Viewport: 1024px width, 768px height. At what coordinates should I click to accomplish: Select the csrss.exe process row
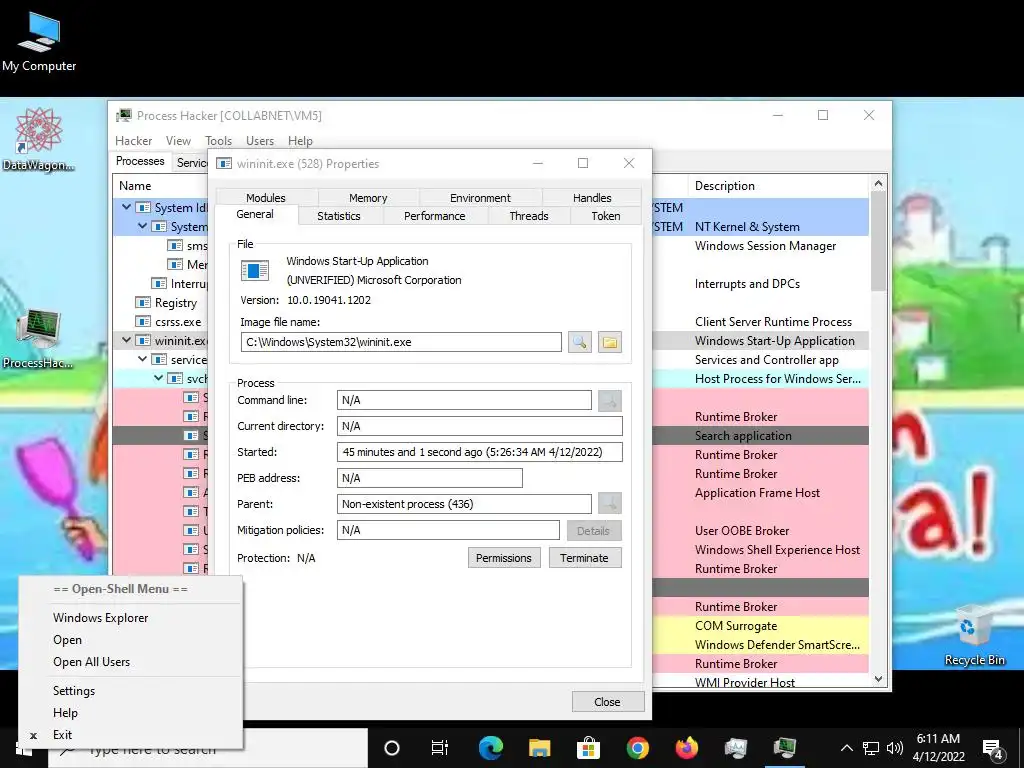(x=178, y=321)
